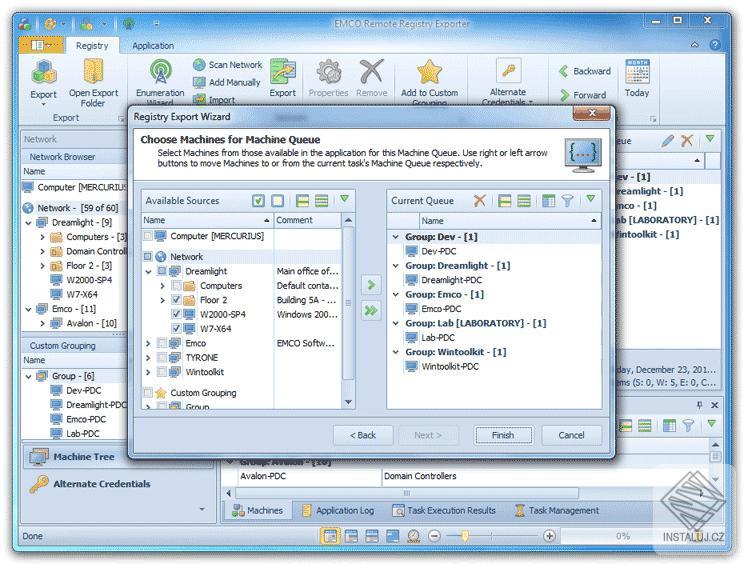Viewport: 744px width, 564px height.
Task: Open column chooser in Current Queue toolbar
Action: click(549, 201)
